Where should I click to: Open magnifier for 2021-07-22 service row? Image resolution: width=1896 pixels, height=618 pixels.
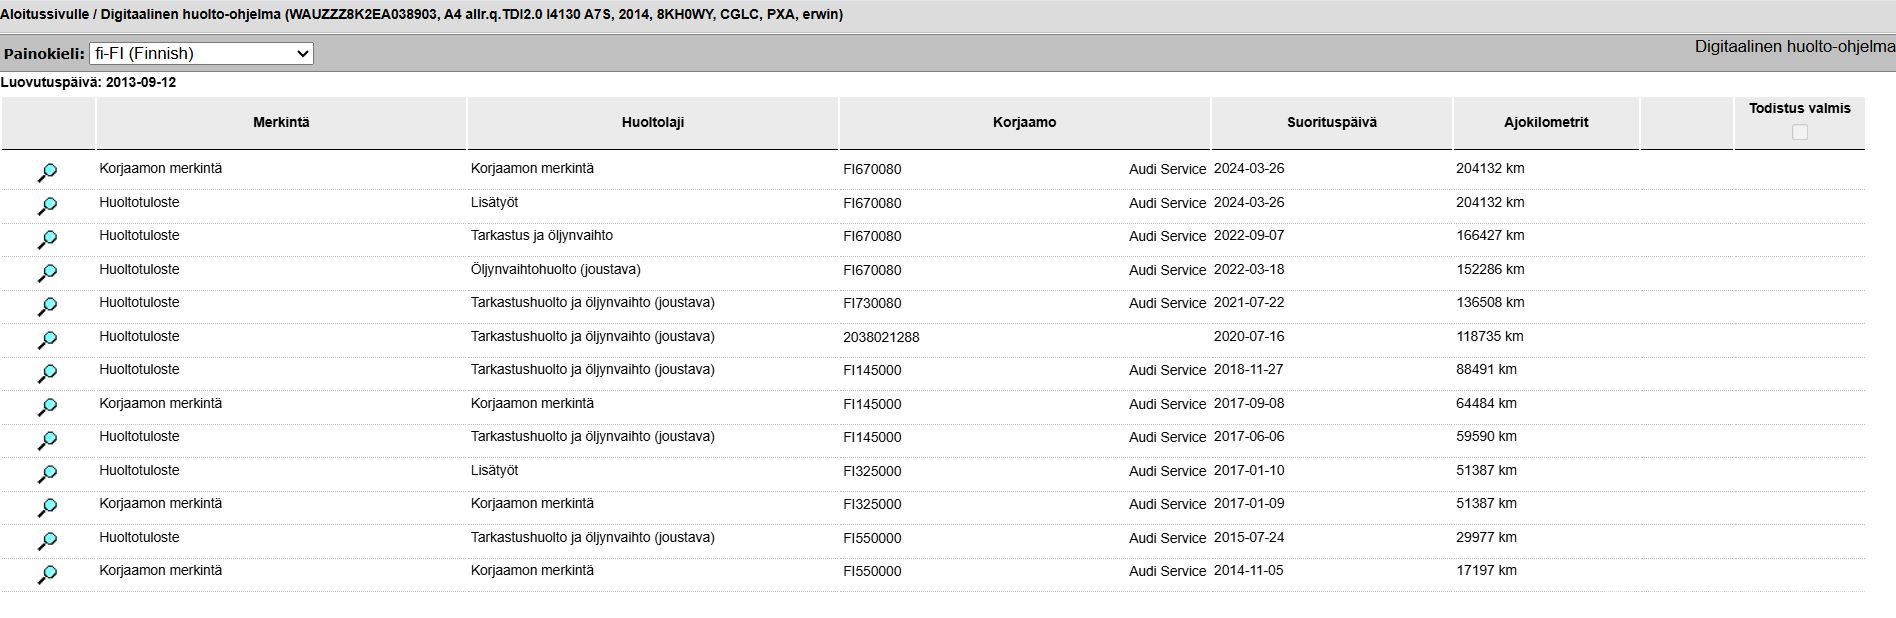coord(47,307)
